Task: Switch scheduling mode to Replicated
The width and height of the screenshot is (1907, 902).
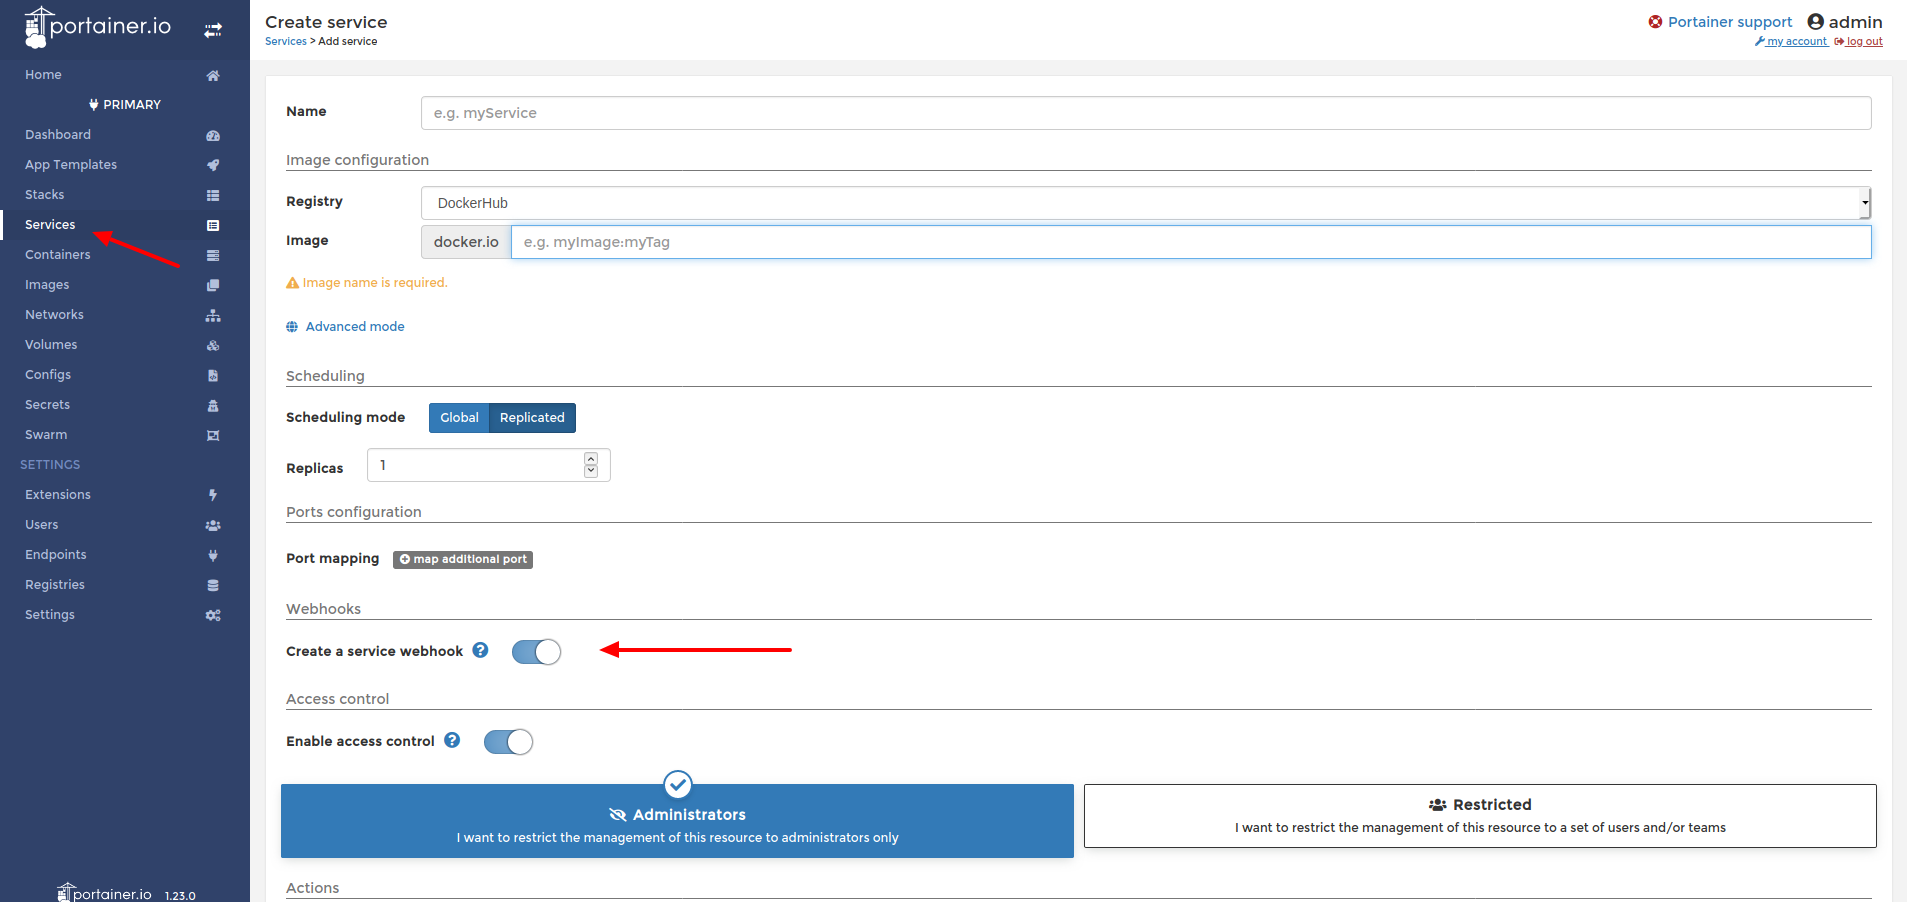Action: tap(531, 417)
